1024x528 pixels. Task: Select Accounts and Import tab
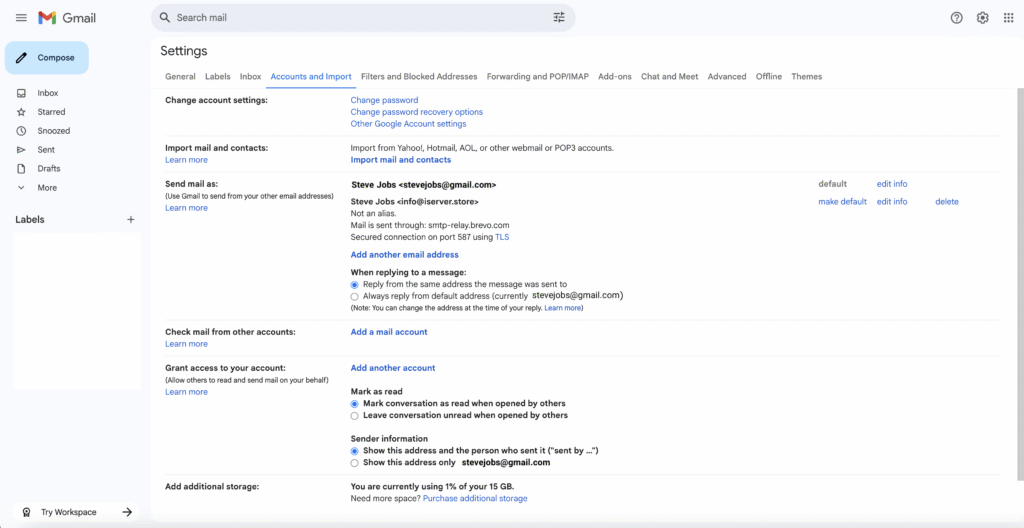coord(311,76)
